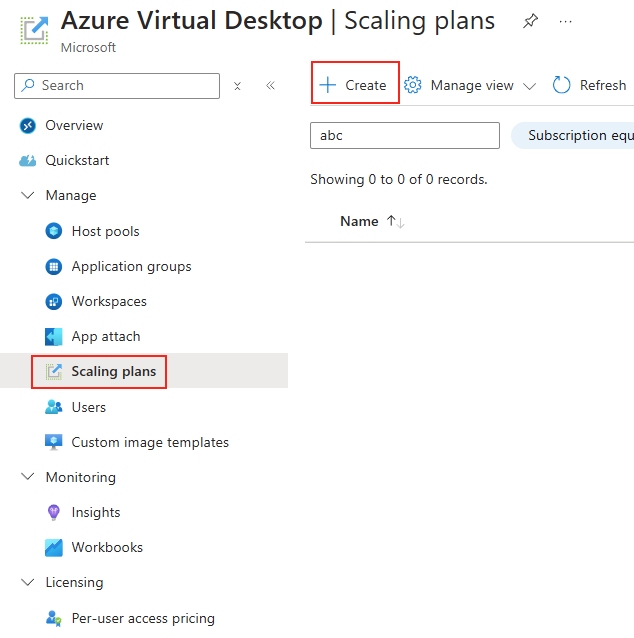
Task: Click the Manage view label
Action: point(472,85)
